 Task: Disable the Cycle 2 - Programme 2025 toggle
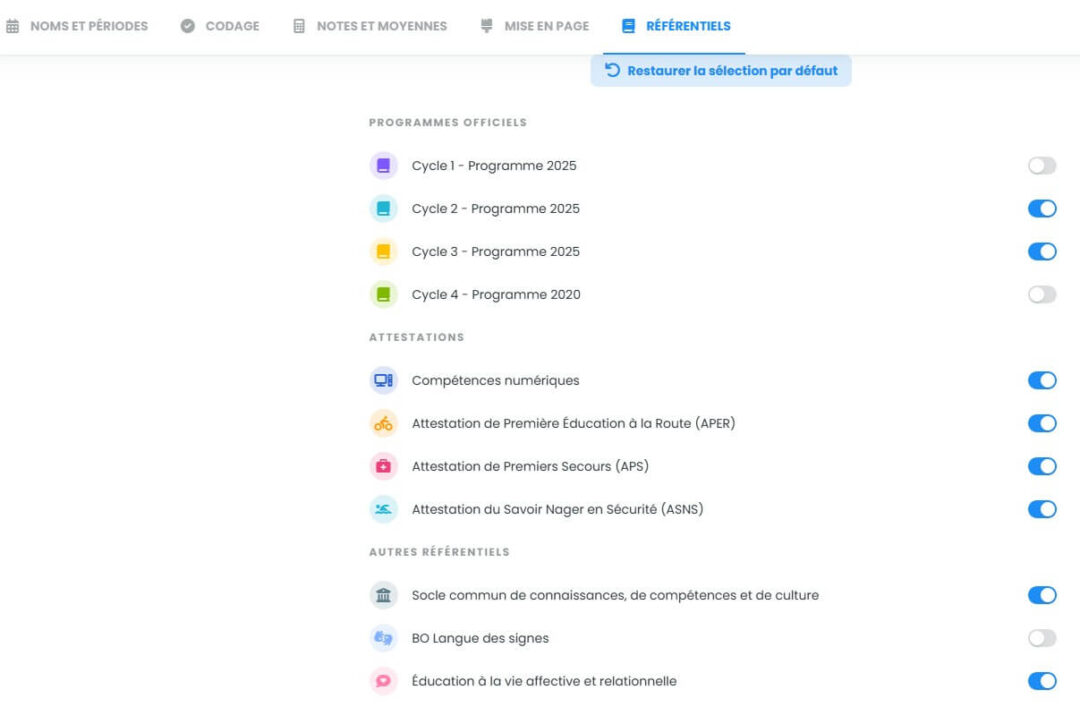tap(1042, 209)
